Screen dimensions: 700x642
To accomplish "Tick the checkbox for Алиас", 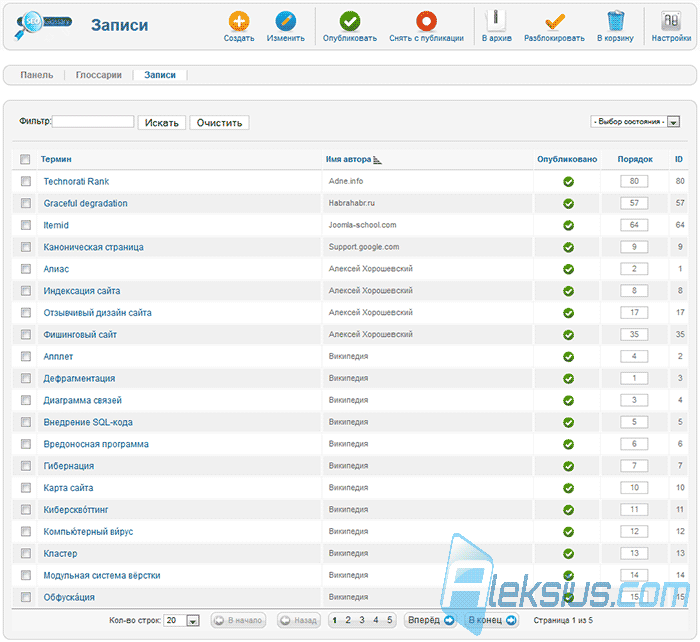I will (x=26, y=269).
